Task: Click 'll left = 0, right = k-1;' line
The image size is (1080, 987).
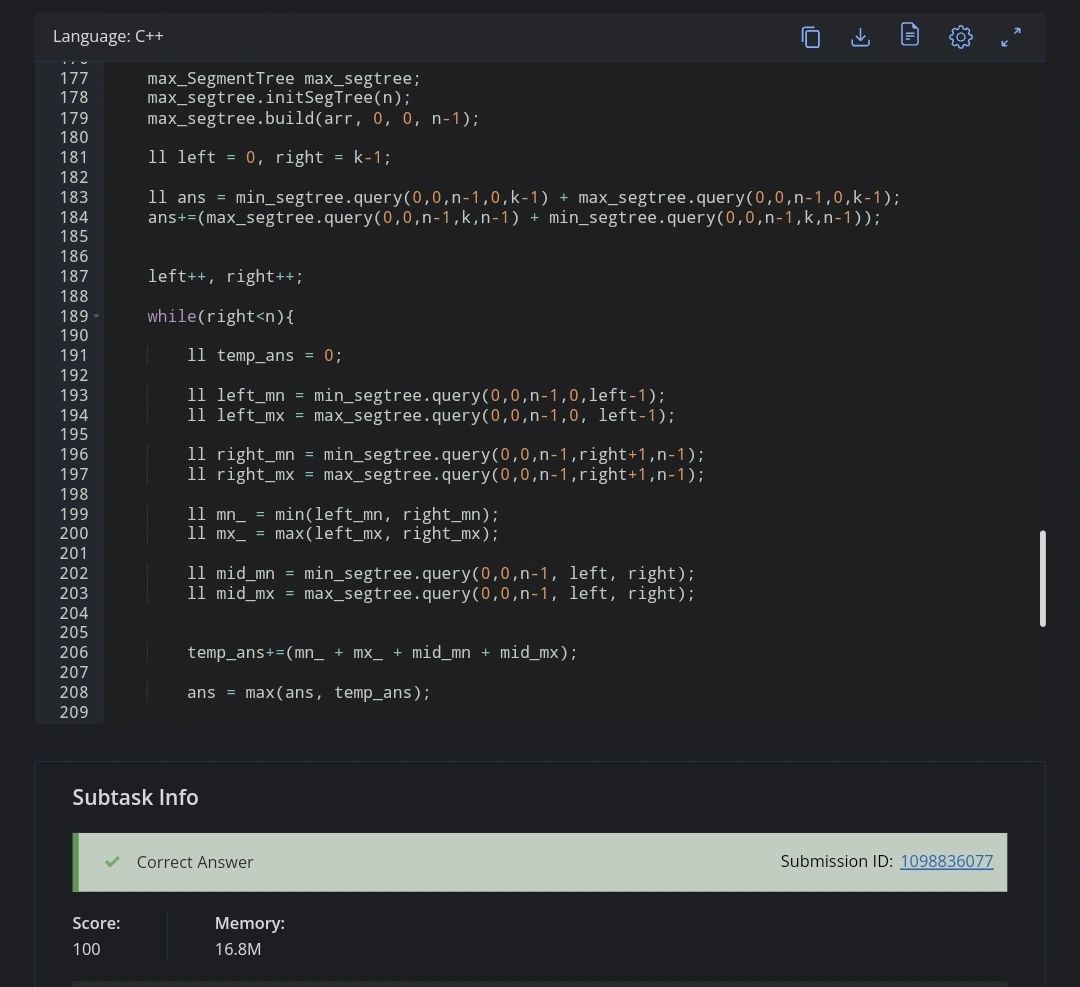Action: pyautogui.click(x=269, y=157)
